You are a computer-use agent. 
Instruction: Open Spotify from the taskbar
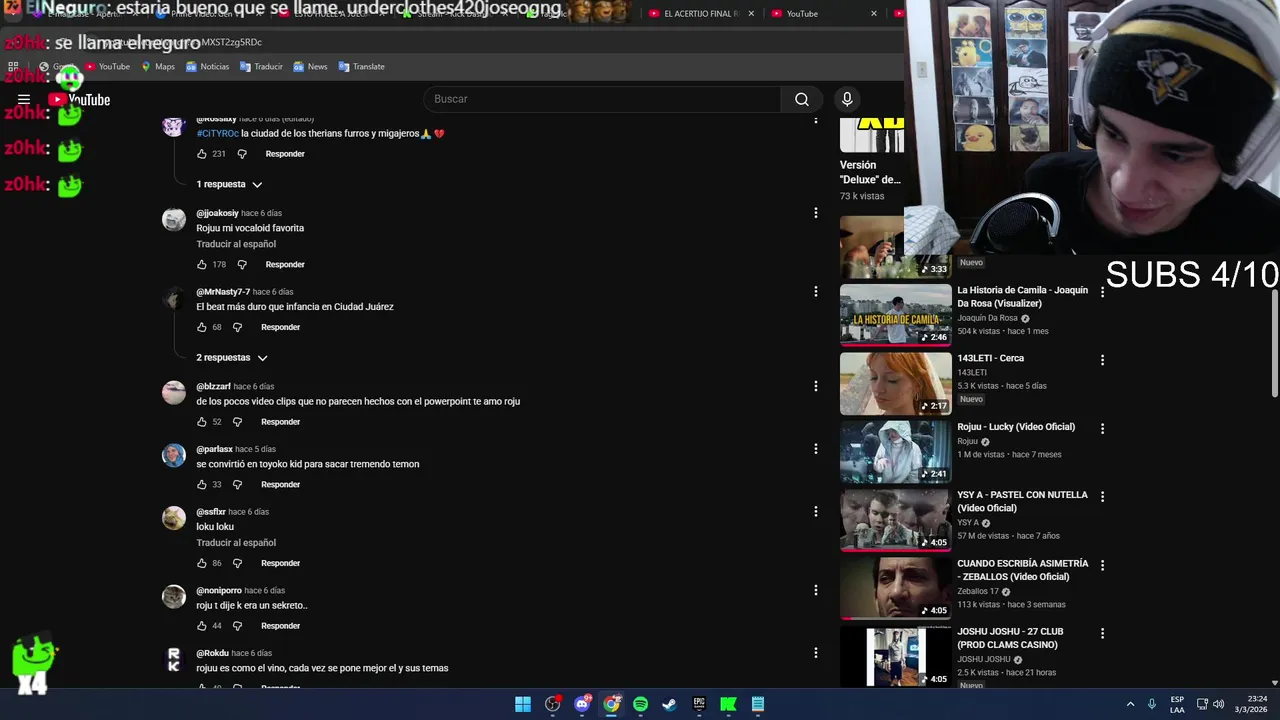[x=640, y=704]
